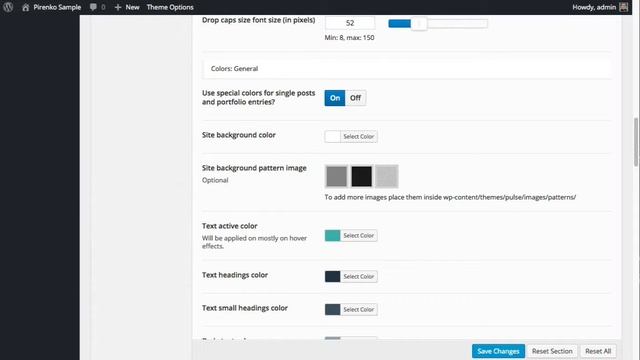Viewport: 640px width, 360px height.
Task: Open the small headings color swatch
Action: click(x=332, y=309)
